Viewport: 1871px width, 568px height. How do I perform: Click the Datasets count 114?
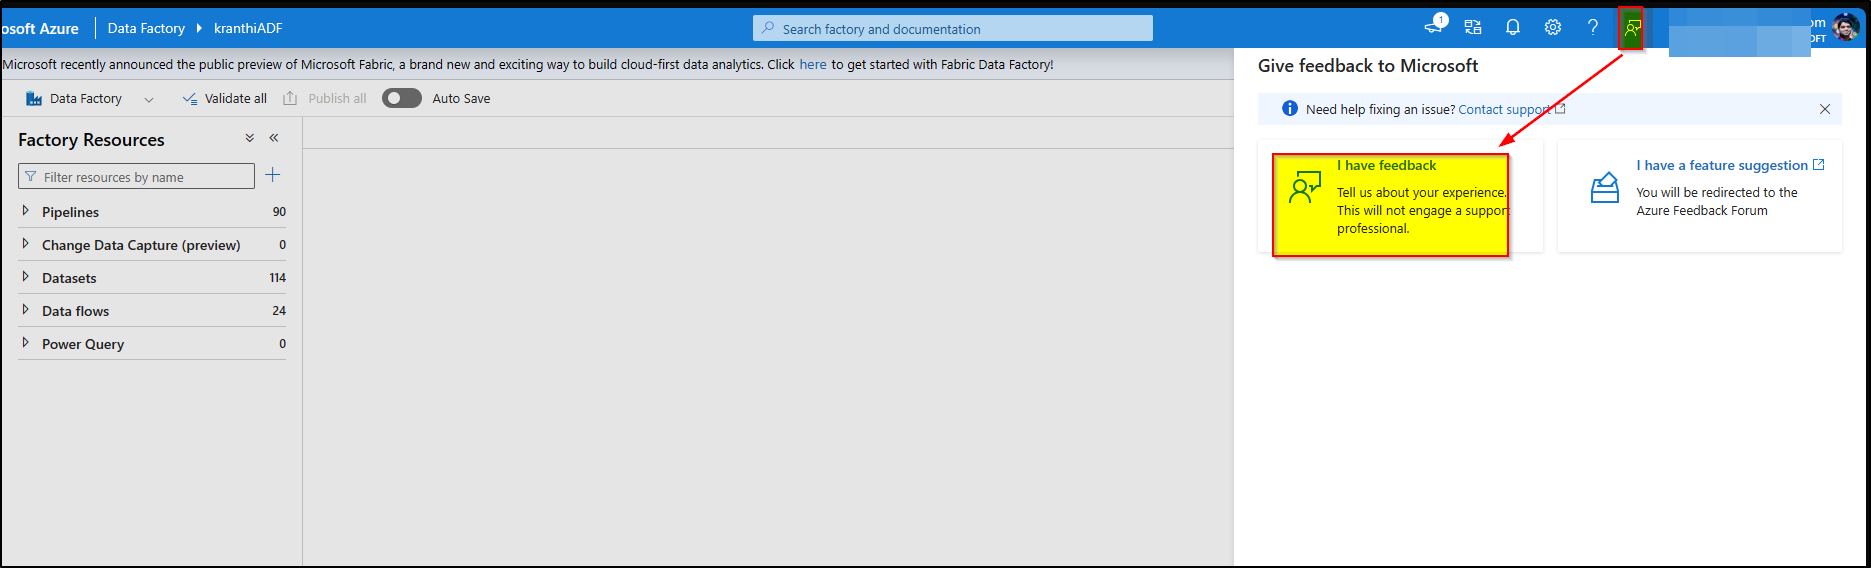tap(278, 278)
